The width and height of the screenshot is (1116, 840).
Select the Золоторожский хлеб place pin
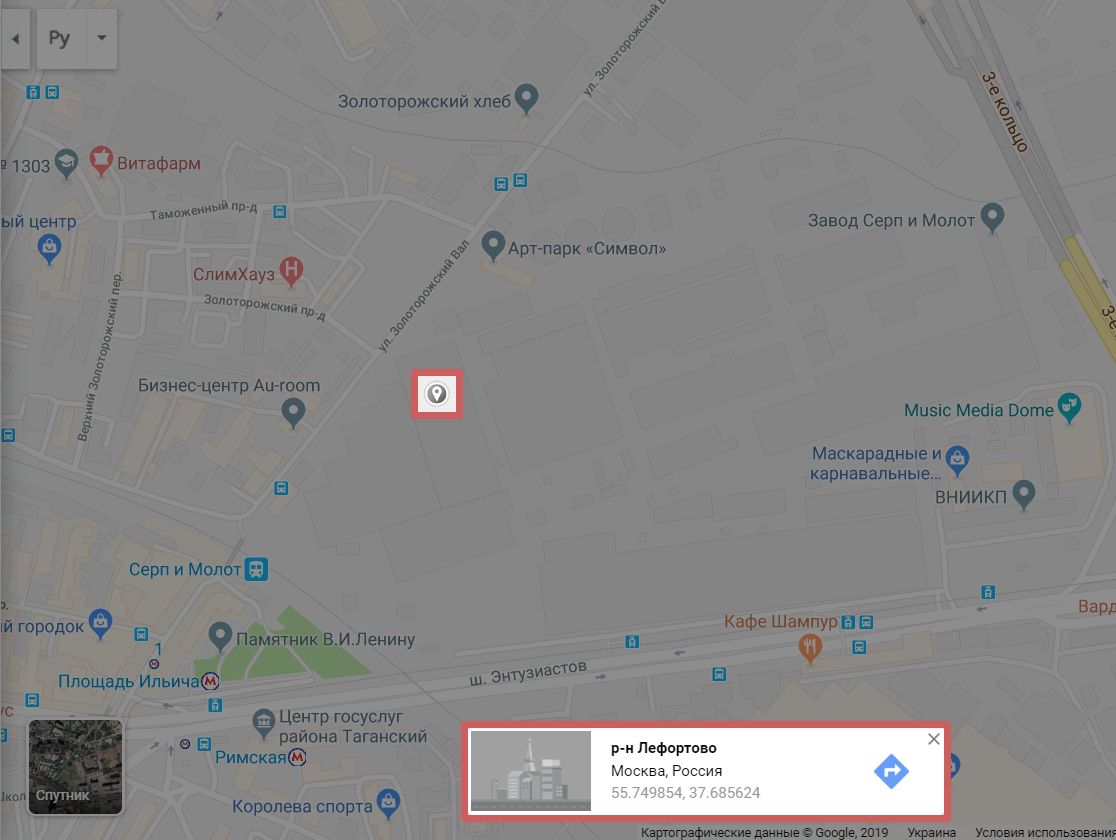coord(526,98)
